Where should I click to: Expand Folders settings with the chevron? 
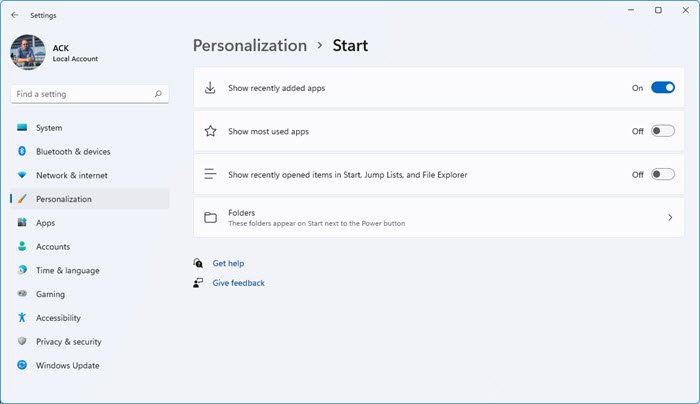[670, 217]
